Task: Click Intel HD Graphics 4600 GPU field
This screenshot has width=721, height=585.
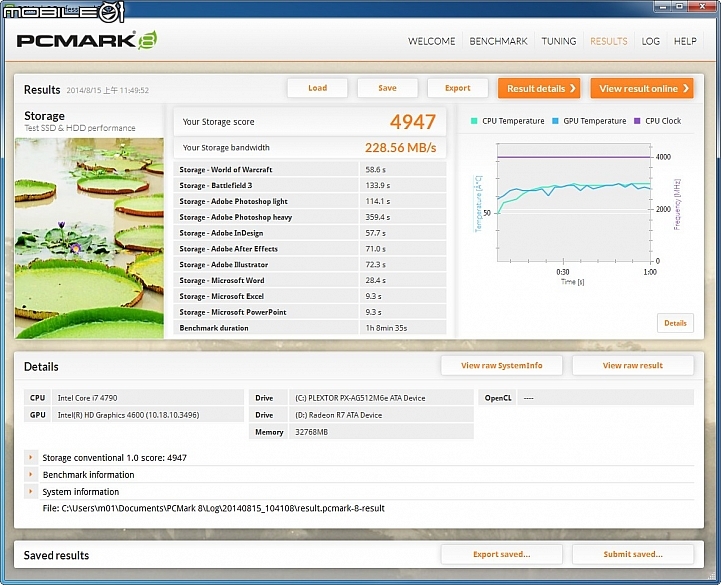Action: (x=148, y=415)
